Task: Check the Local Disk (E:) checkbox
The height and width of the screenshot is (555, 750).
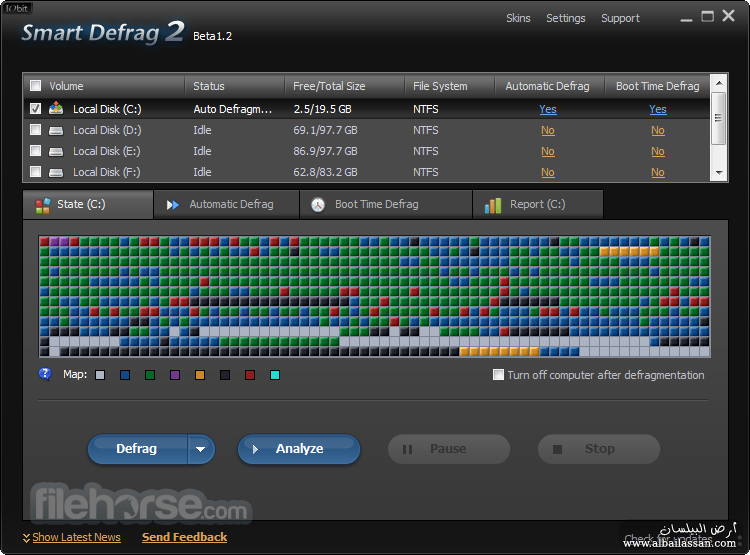Action: pyautogui.click(x=35, y=151)
